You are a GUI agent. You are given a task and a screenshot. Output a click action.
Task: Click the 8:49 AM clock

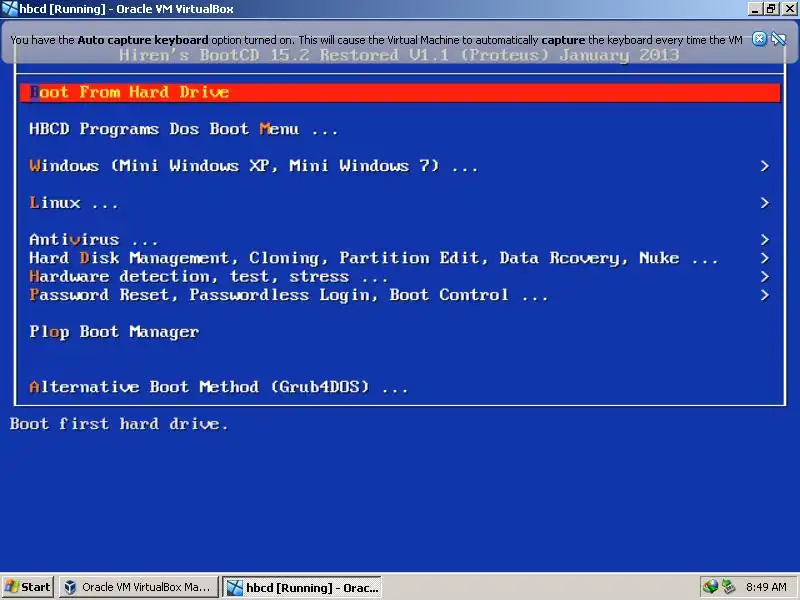[x=766, y=587]
